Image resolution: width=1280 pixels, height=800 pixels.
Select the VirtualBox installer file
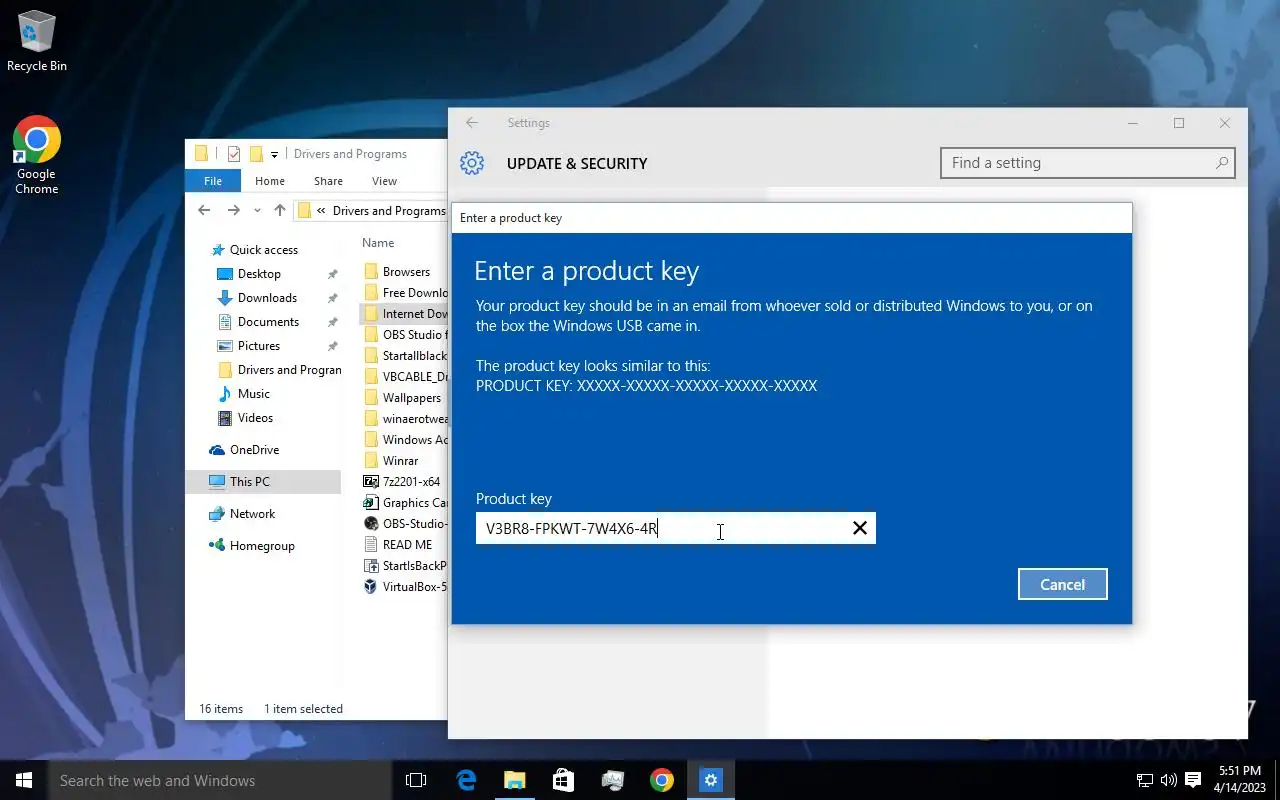tap(414, 587)
